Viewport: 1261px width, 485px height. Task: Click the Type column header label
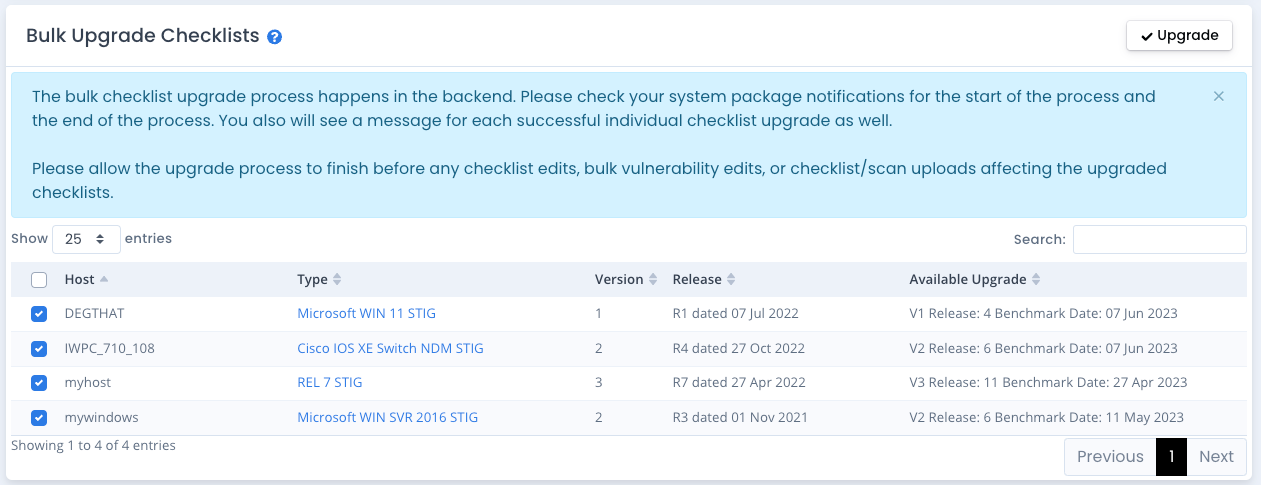coord(313,279)
